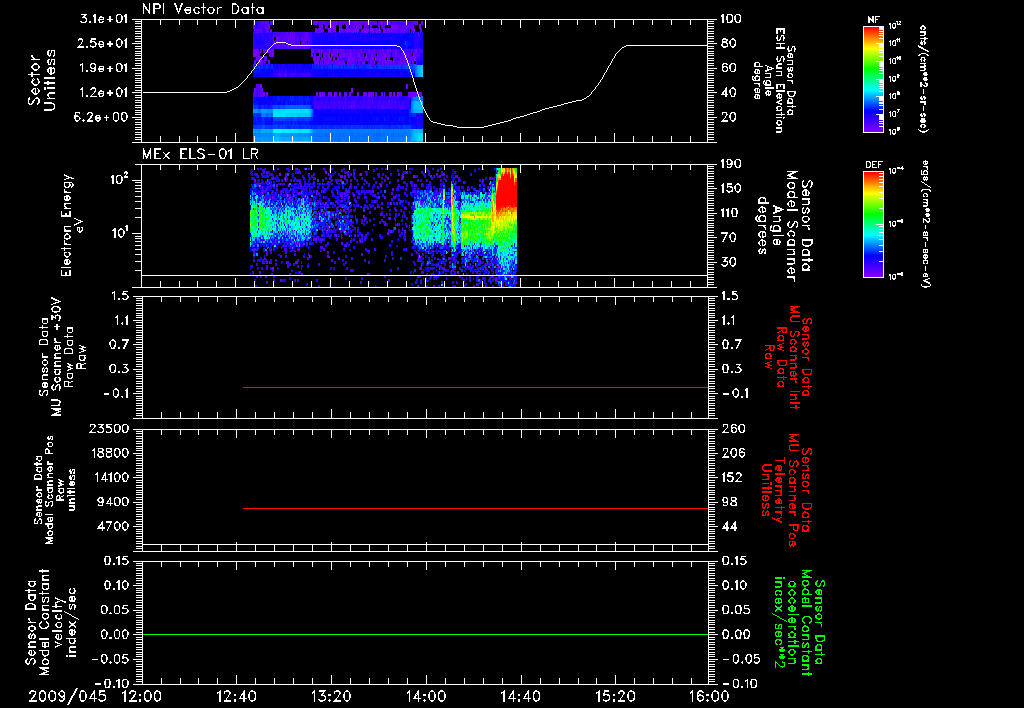Click the '2.5e+01' sector tick label
1024x708 pixels.
[x=104, y=43]
